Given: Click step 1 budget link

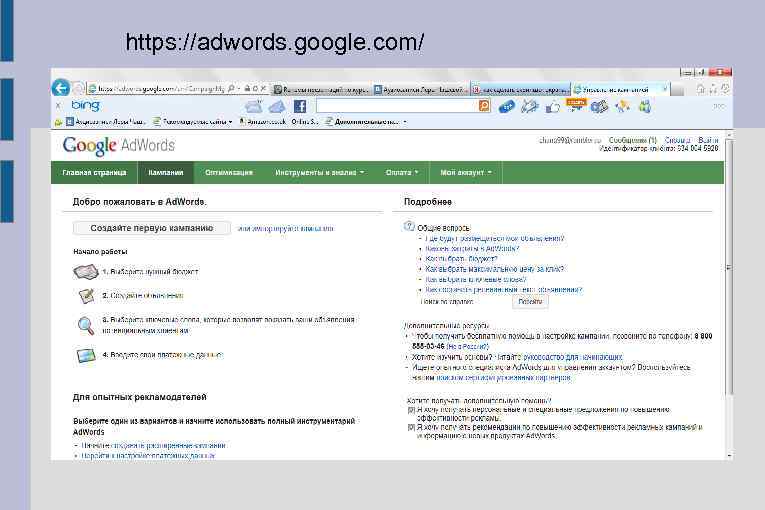Looking at the screenshot, I should 154,272.
